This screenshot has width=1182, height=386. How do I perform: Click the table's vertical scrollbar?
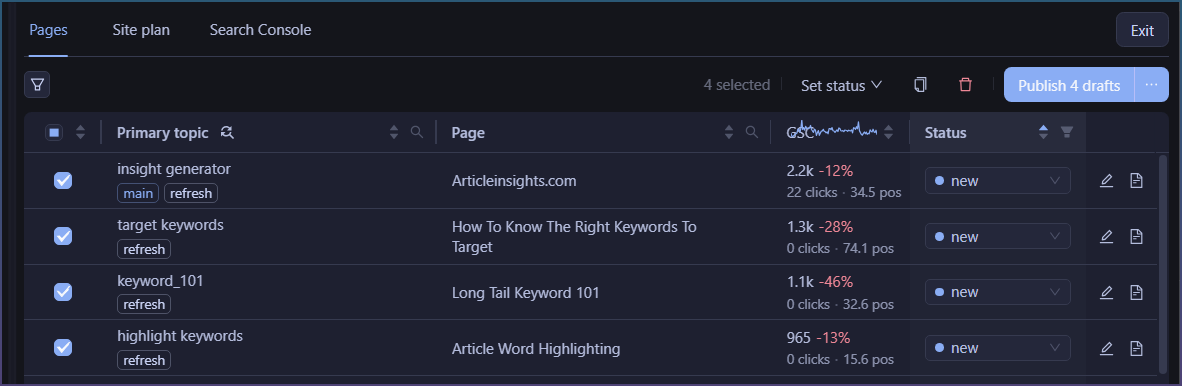point(1163,264)
